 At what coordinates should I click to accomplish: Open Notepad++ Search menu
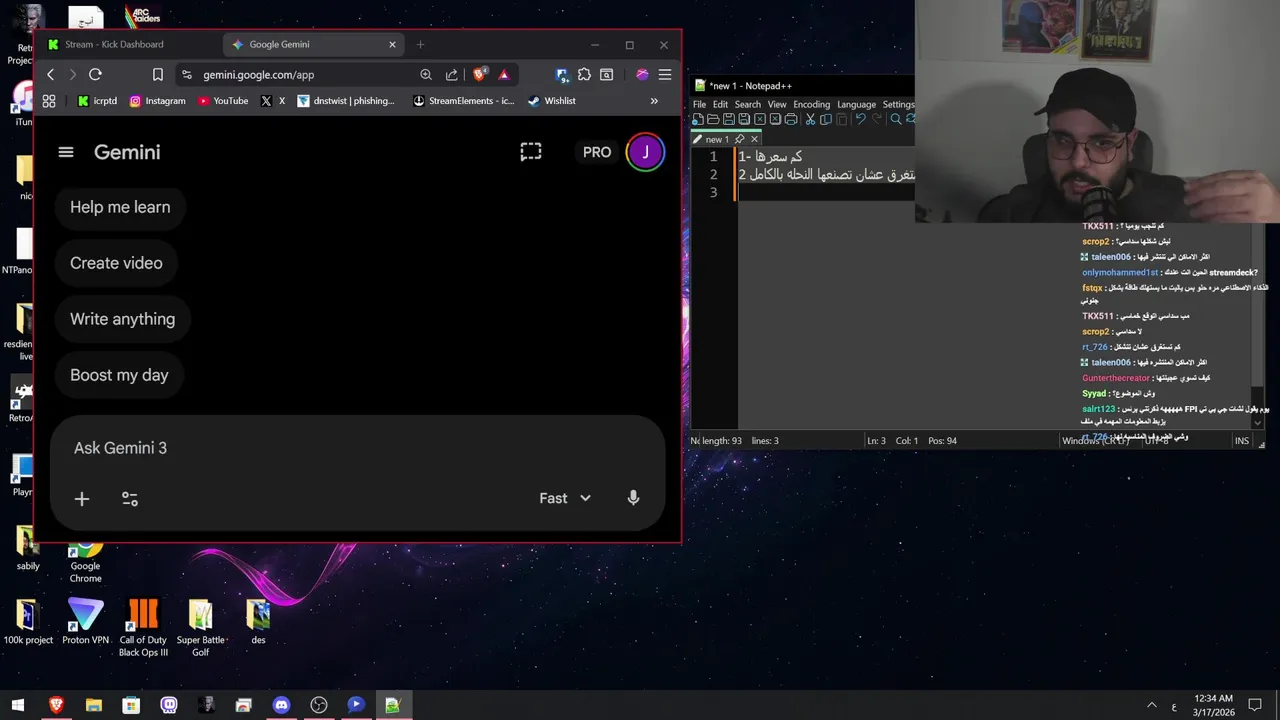pos(748,104)
